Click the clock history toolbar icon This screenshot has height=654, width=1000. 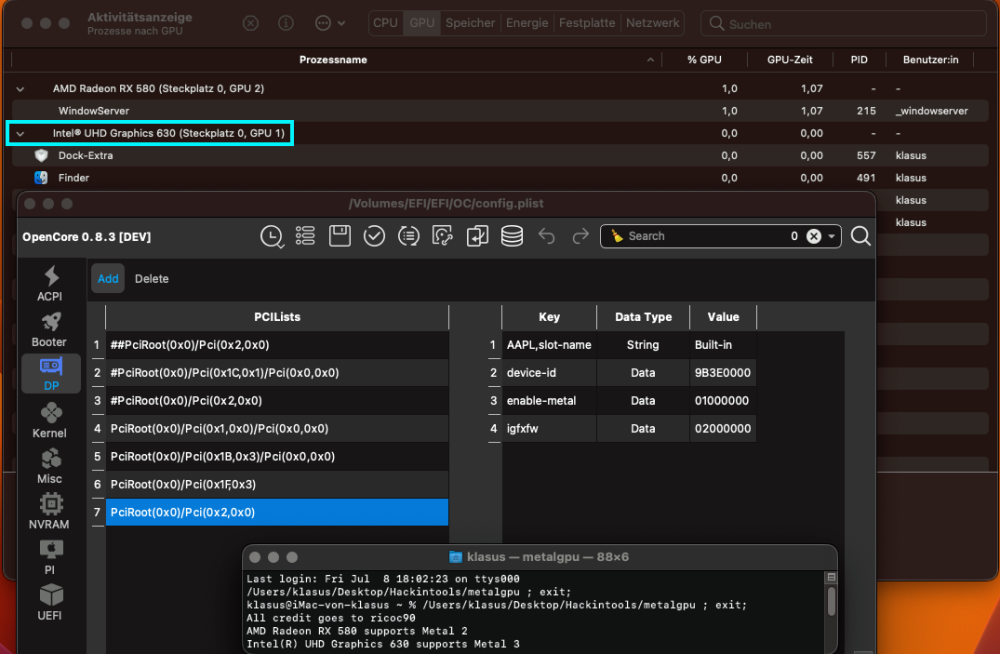click(272, 237)
